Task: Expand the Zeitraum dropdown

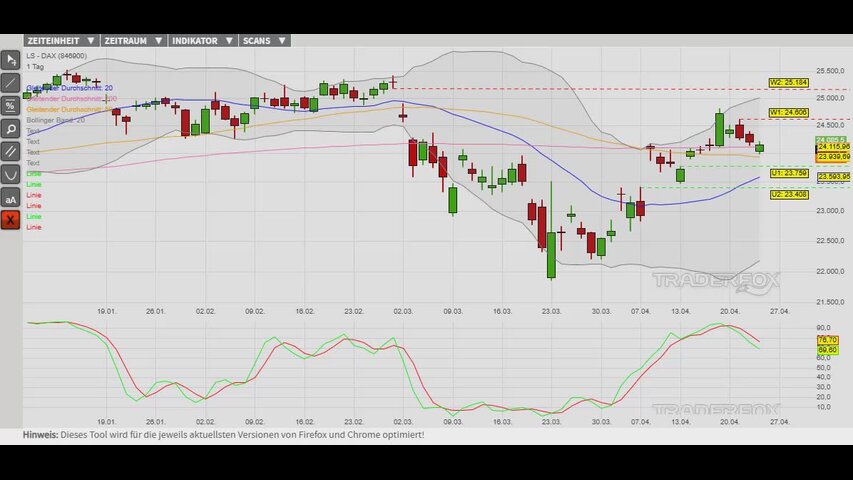Action: click(131, 41)
